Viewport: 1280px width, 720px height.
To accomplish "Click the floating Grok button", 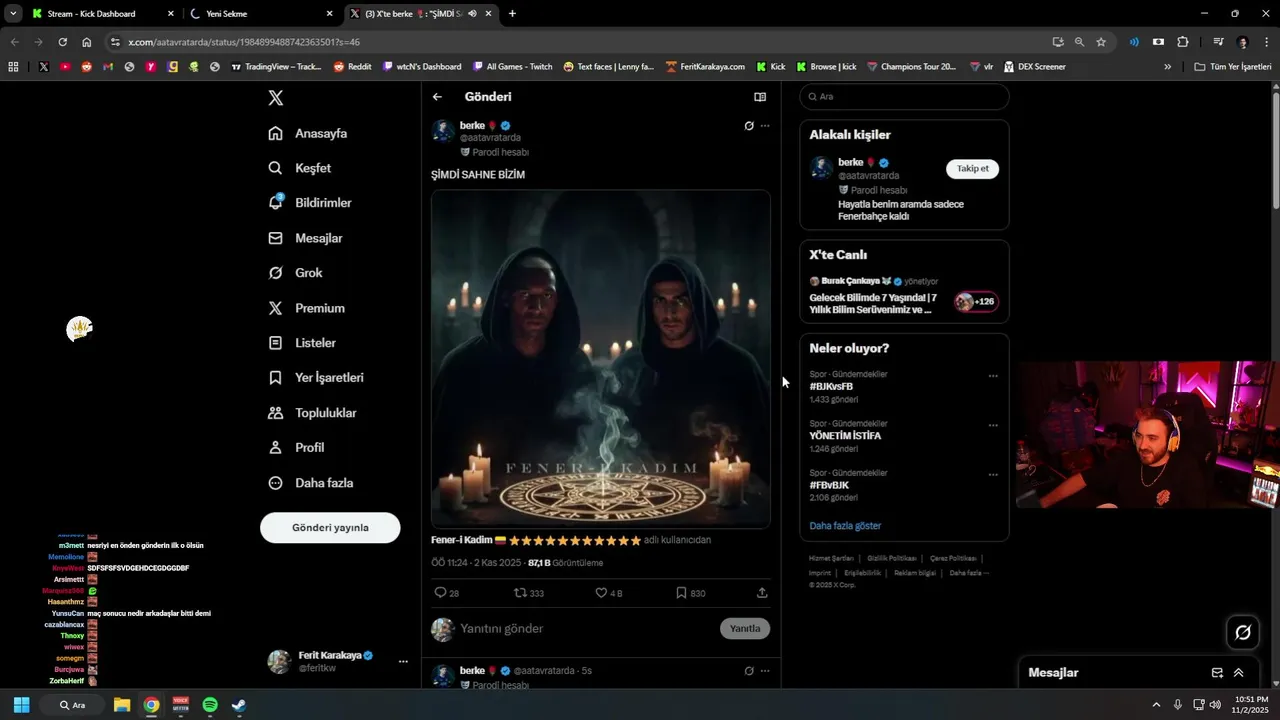I will point(1243,632).
